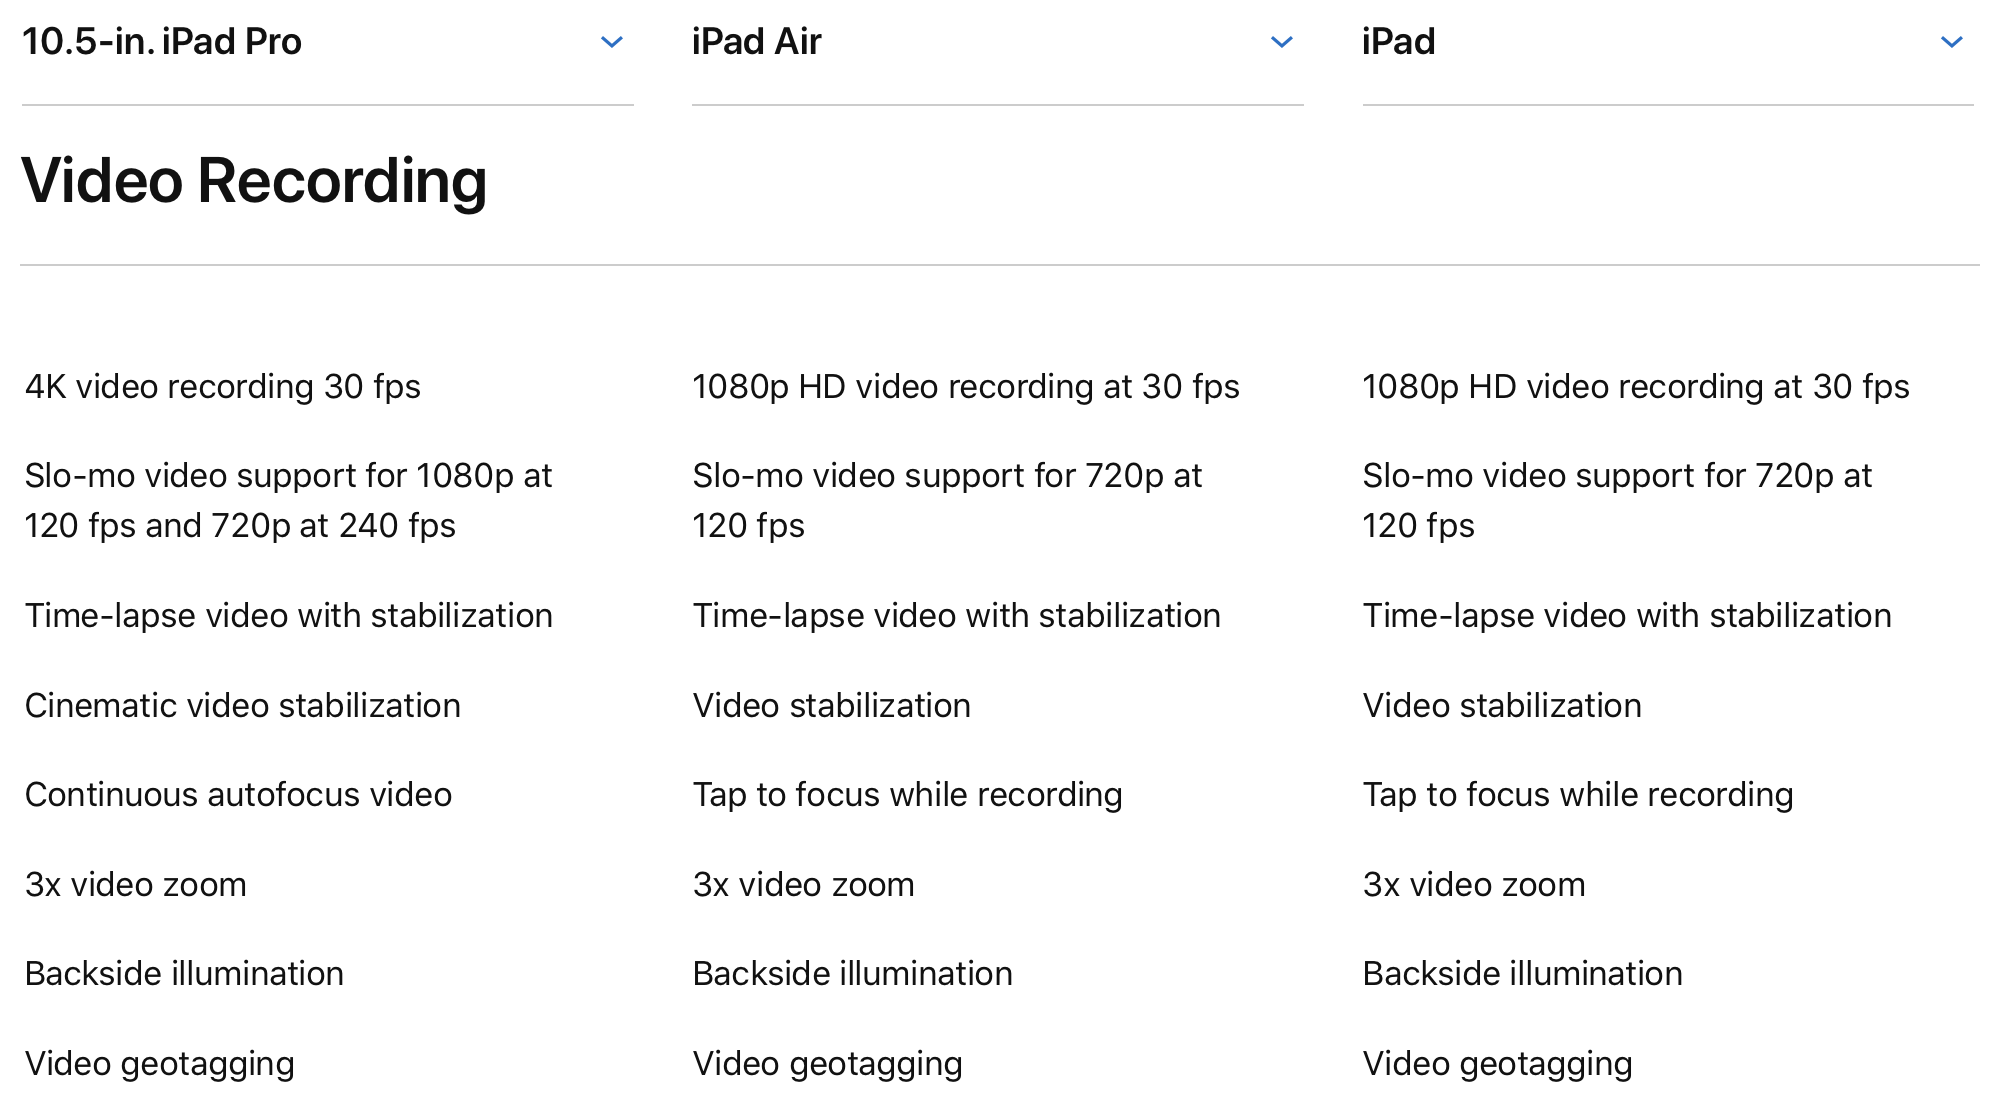The image size is (2000, 1120).
Task: Click iPad Air 'Video geotagging' text
Action: click(828, 1064)
